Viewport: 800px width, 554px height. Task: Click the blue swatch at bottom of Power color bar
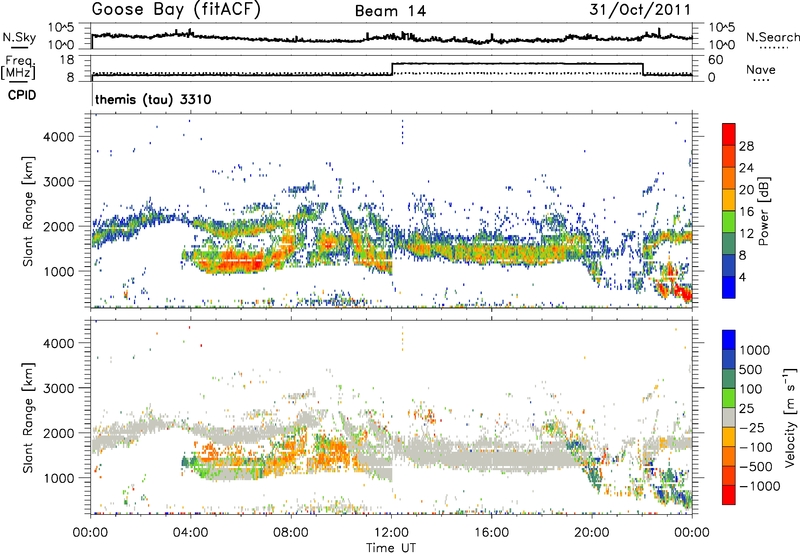tap(729, 287)
